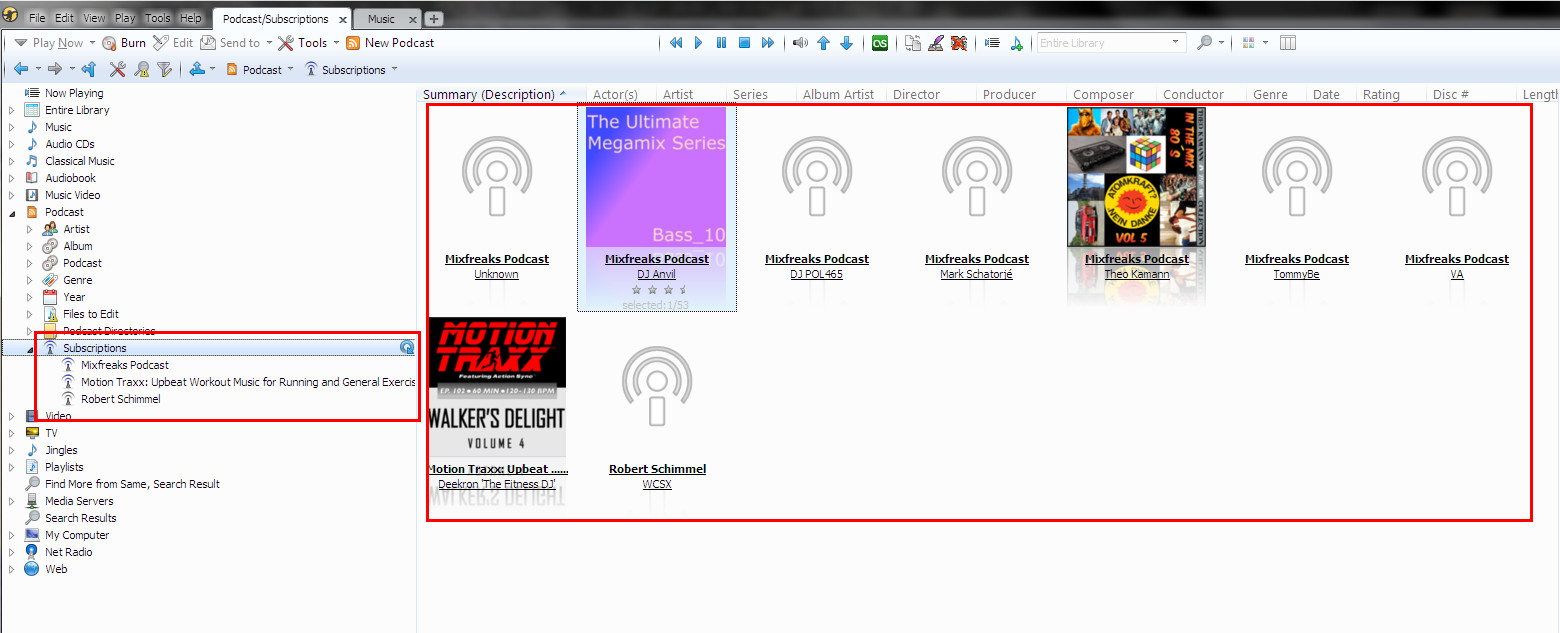Stop playback with the stop button
The height and width of the screenshot is (633, 1560).
[744, 43]
